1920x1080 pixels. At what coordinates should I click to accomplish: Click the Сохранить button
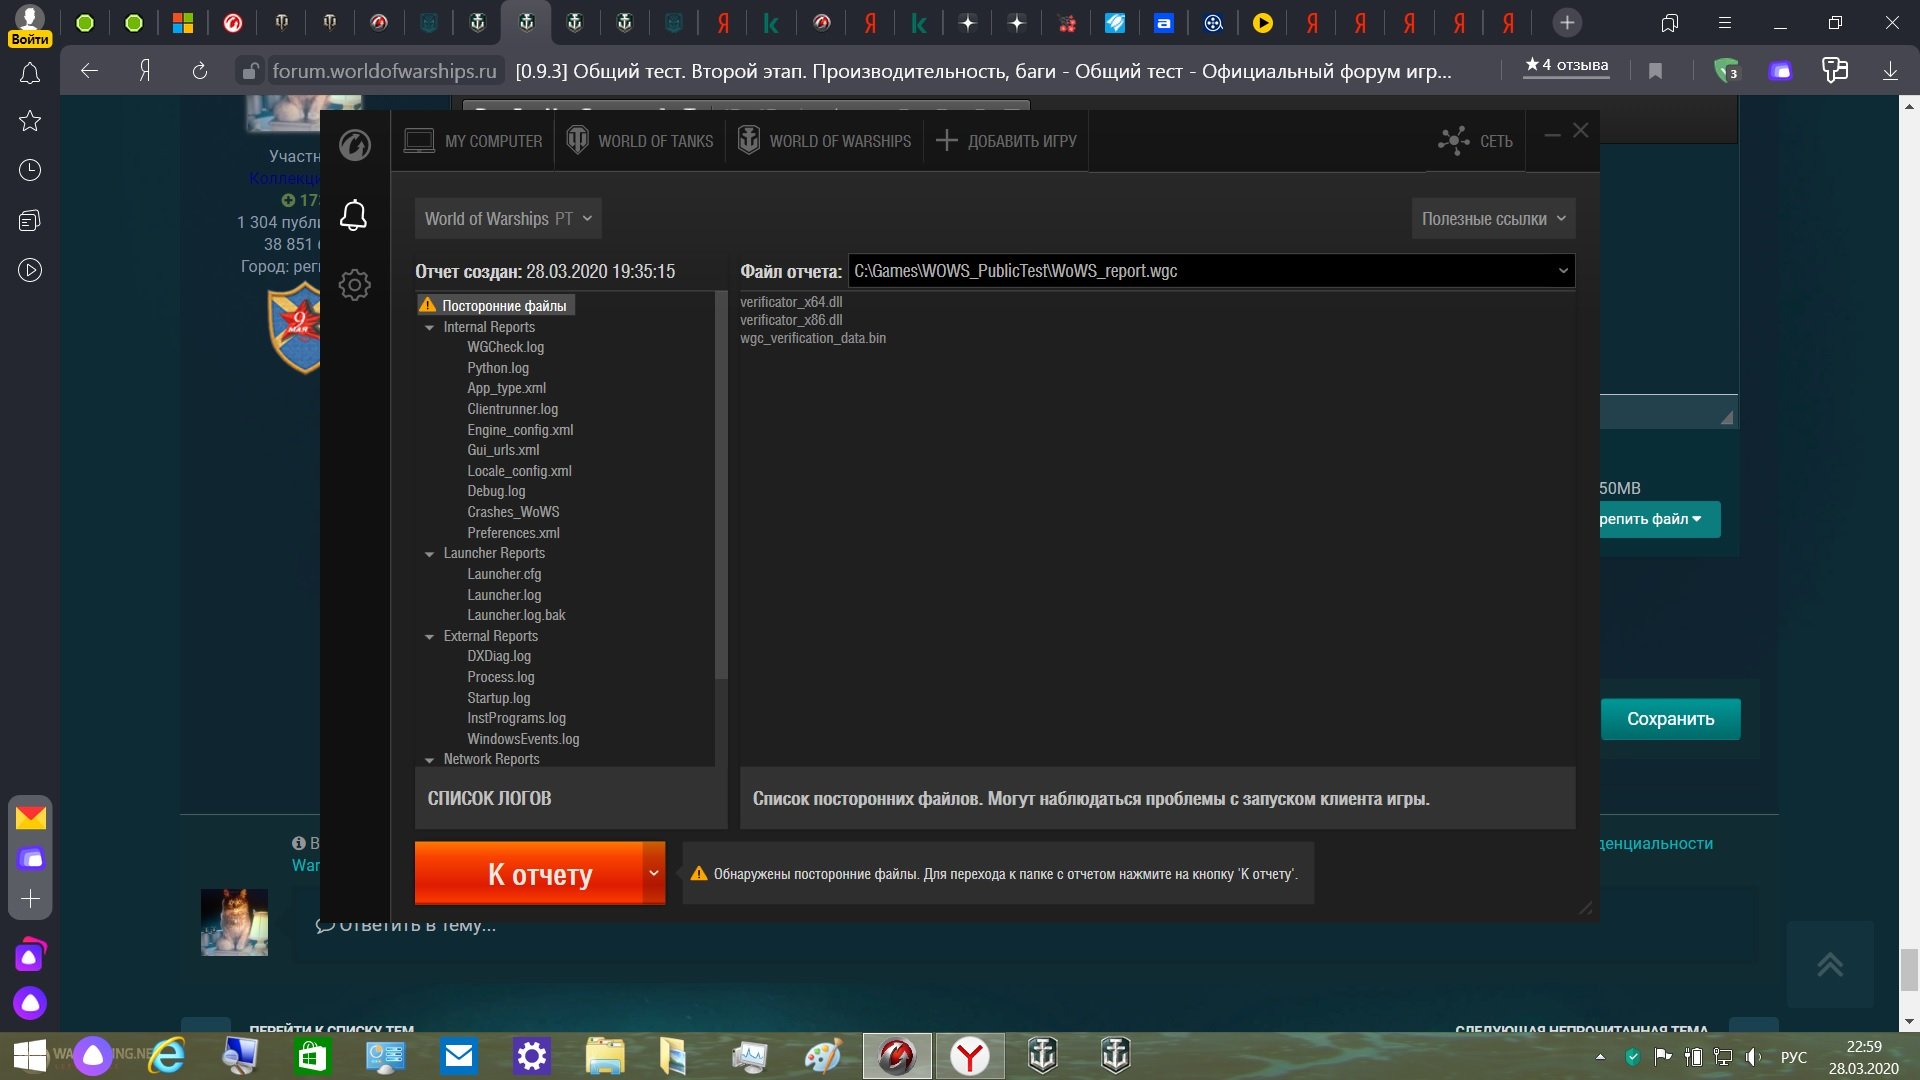1670,719
